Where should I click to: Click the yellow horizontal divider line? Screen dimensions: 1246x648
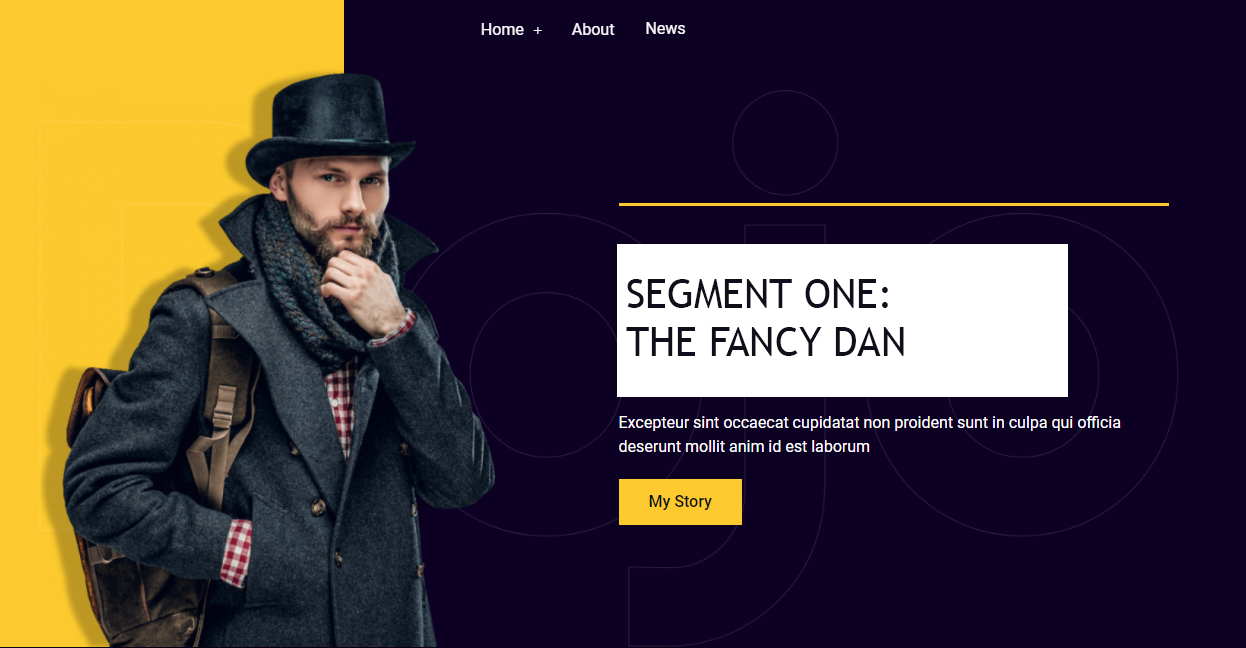(x=893, y=204)
